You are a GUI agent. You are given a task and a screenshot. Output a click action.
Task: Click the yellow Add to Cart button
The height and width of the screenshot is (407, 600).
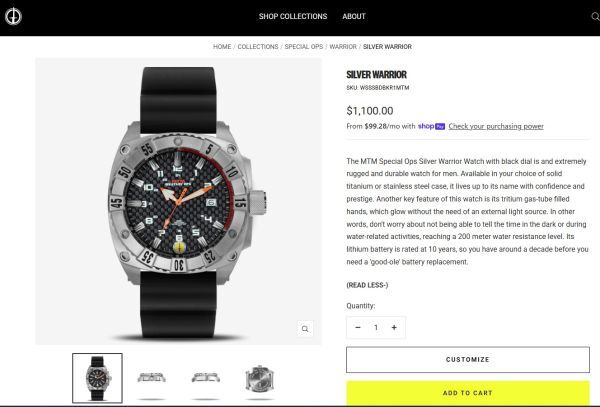(x=468, y=393)
